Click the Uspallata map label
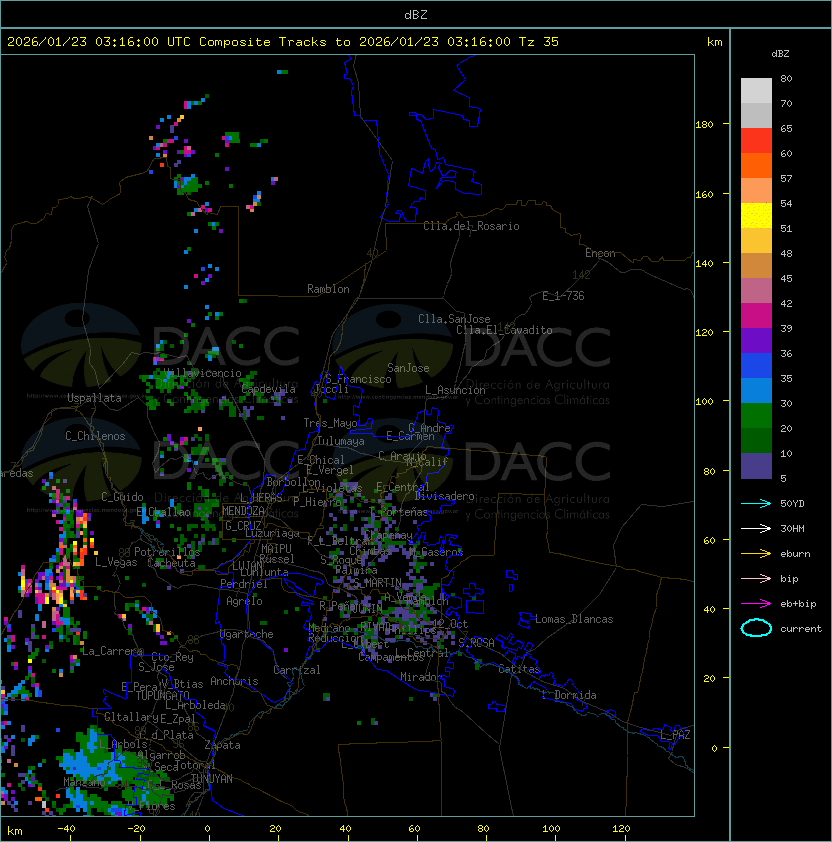The width and height of the screenshot is (832, 842). coord(94,398)
